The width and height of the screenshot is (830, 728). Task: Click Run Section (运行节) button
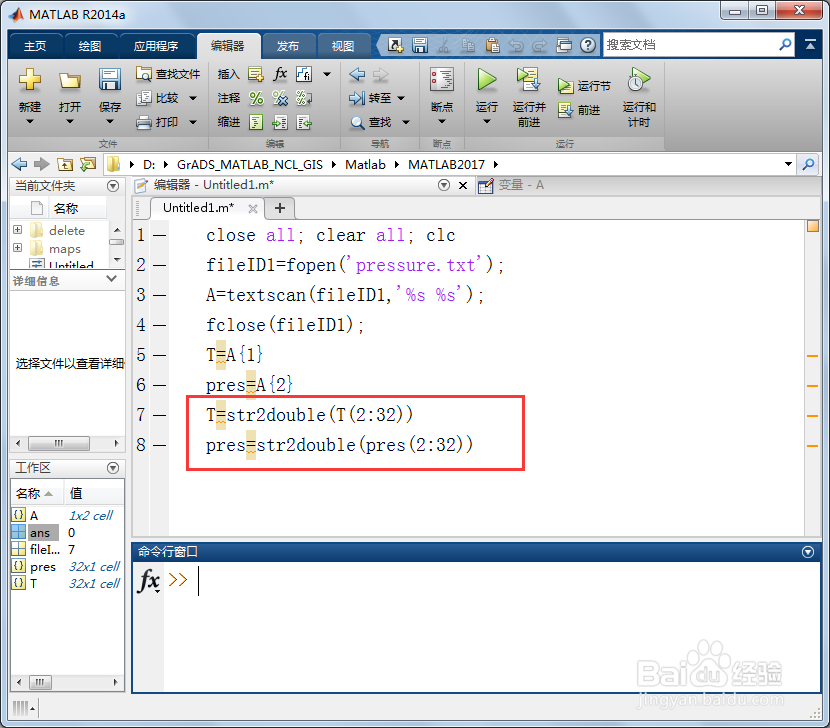[x=584, y=86]
